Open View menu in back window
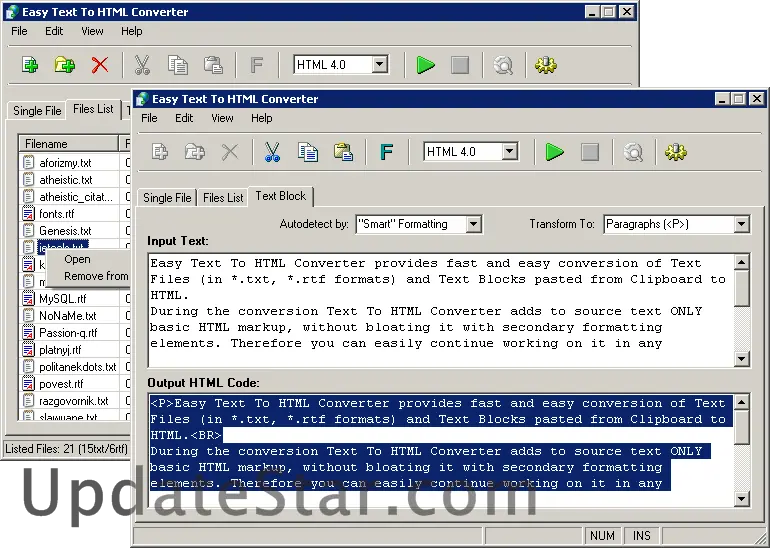This screenshot has height=548, width=770. click(x=92, y=31)
